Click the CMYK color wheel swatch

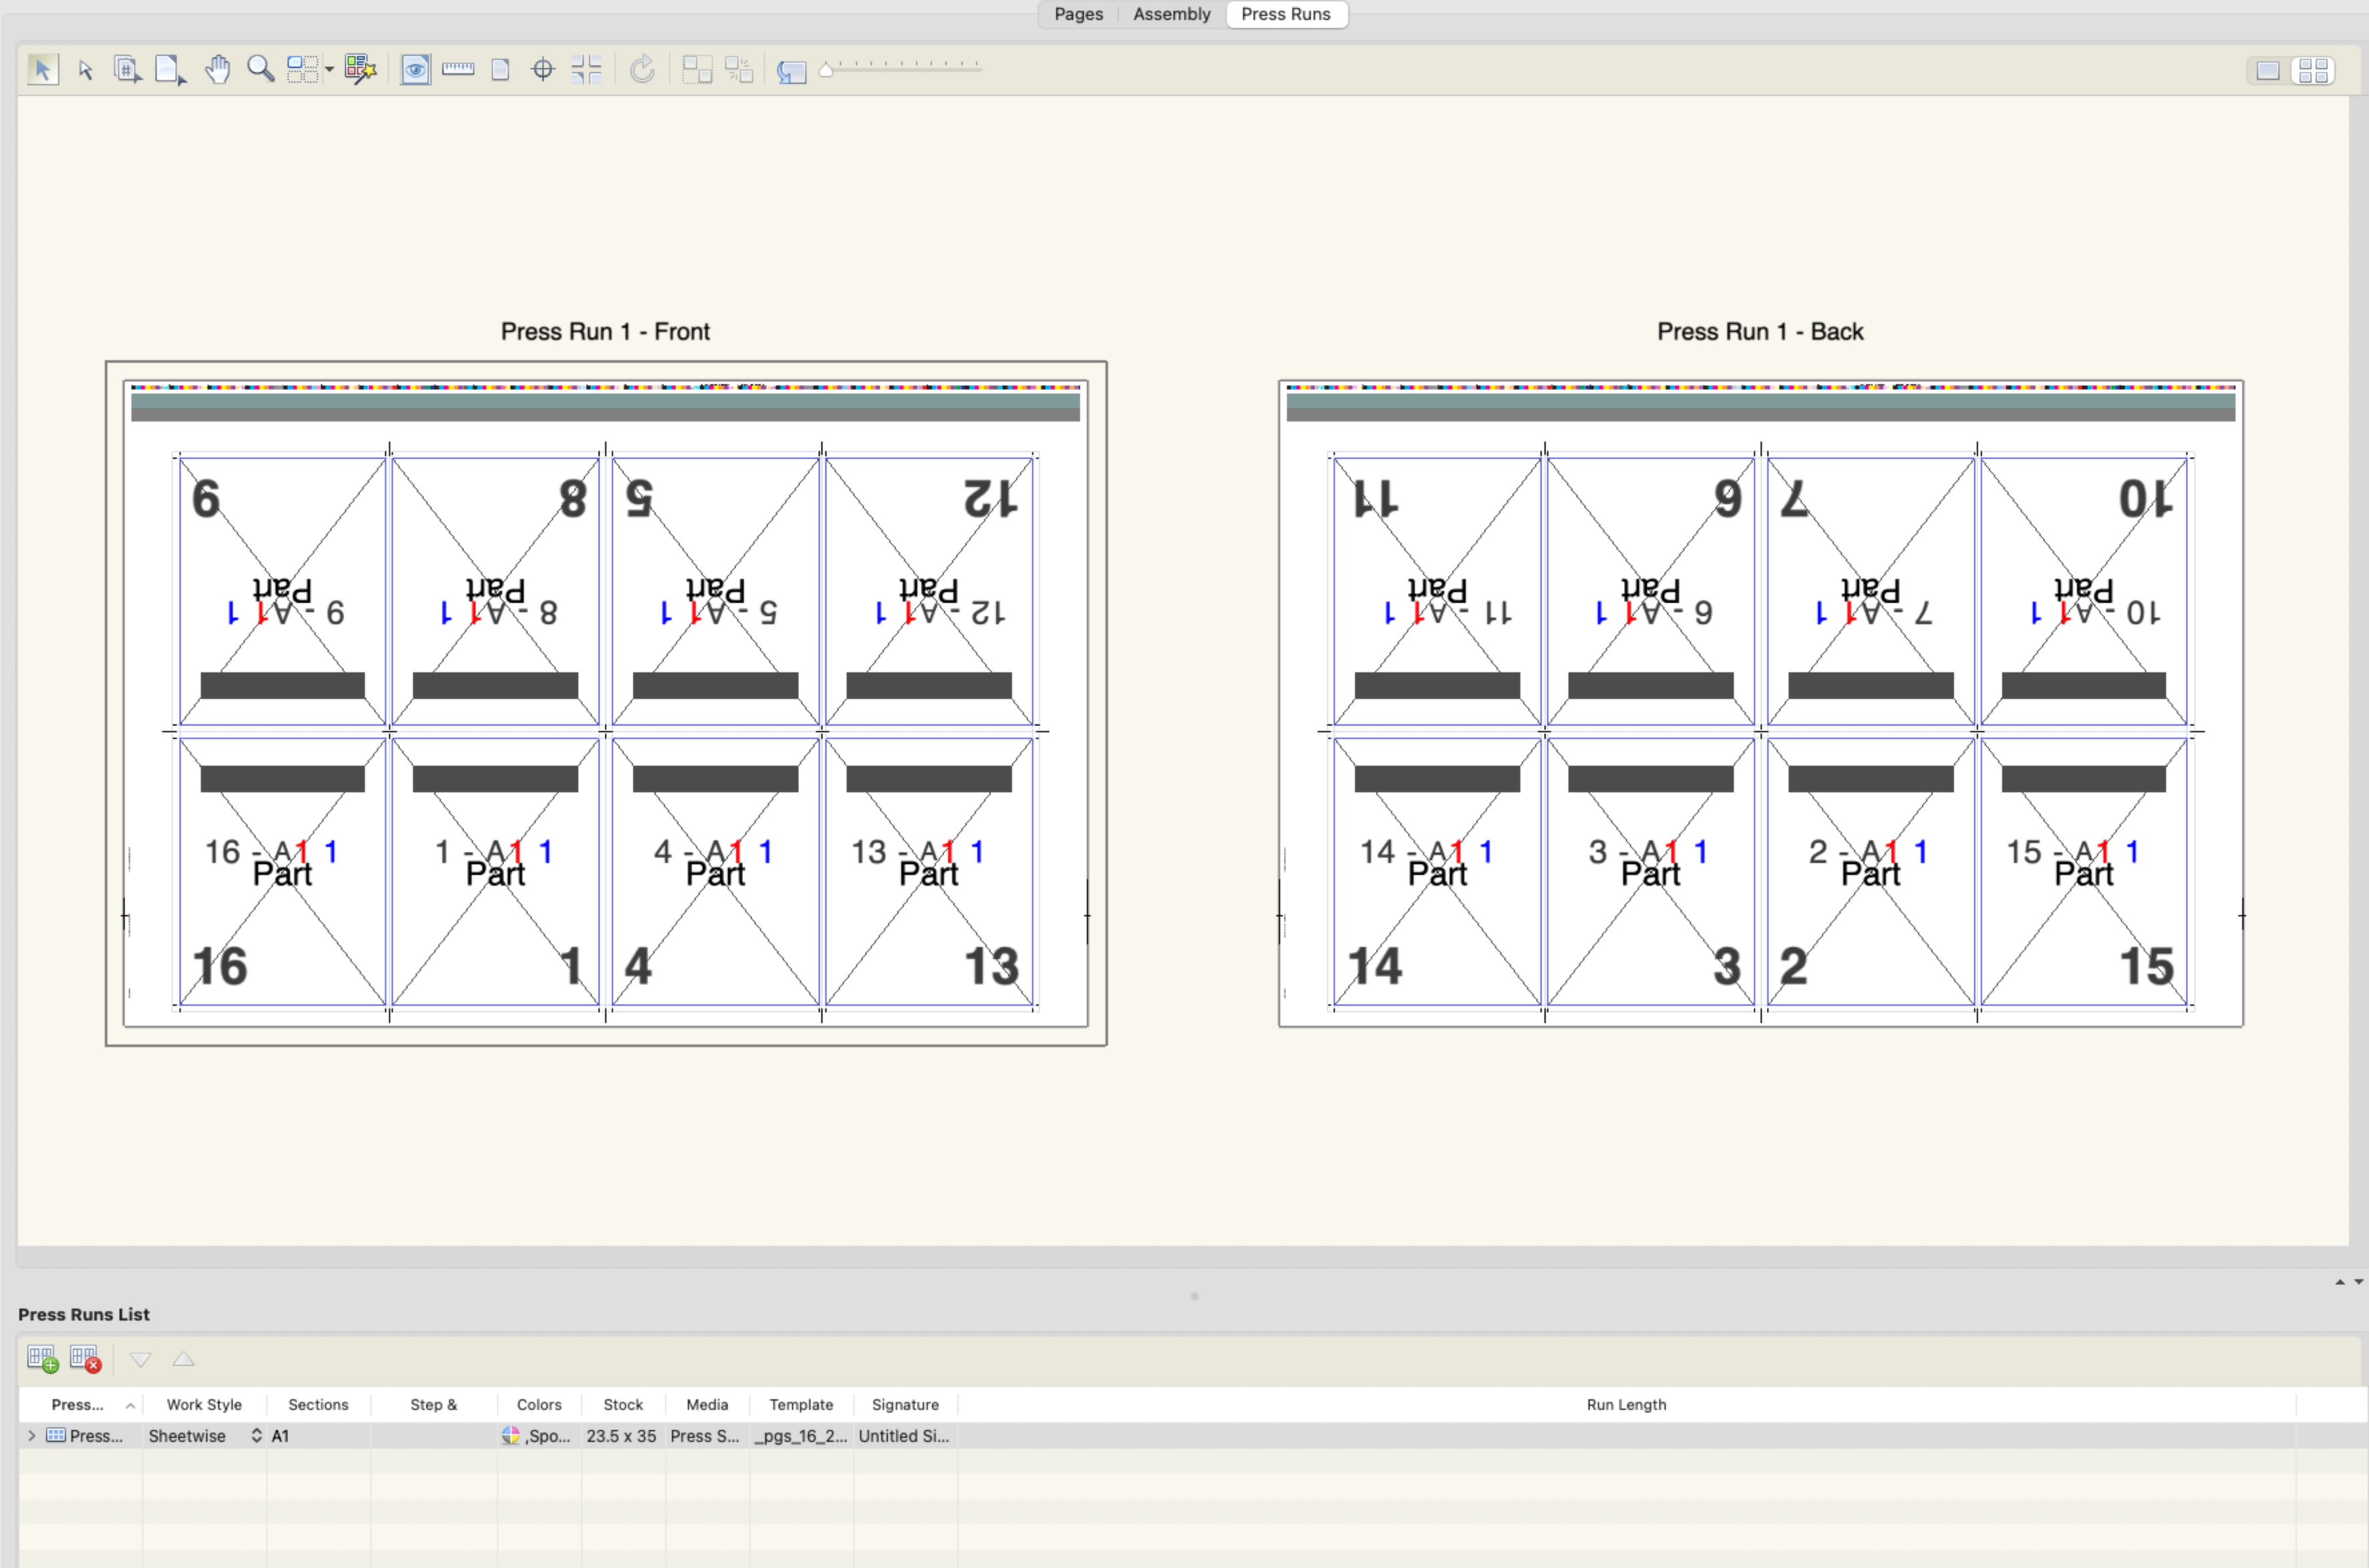click(511, 1435)
